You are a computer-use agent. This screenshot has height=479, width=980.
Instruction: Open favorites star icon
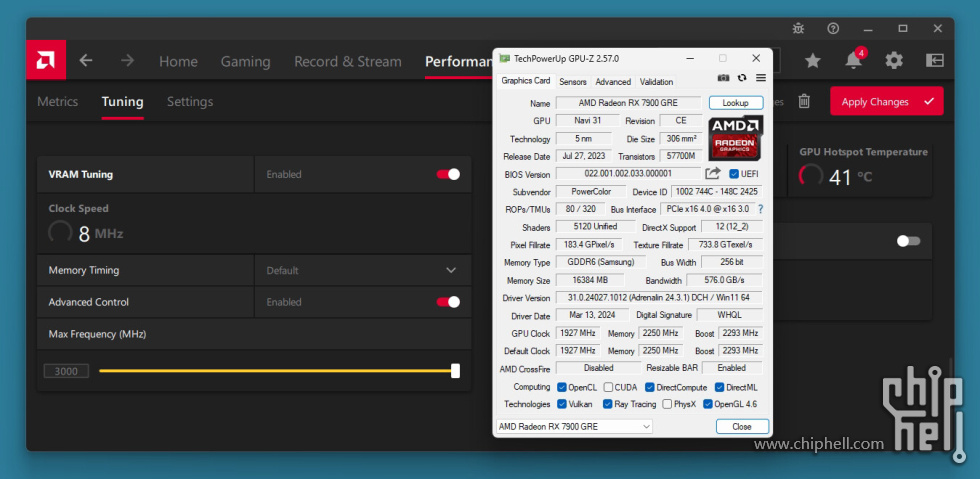point(812,61)
